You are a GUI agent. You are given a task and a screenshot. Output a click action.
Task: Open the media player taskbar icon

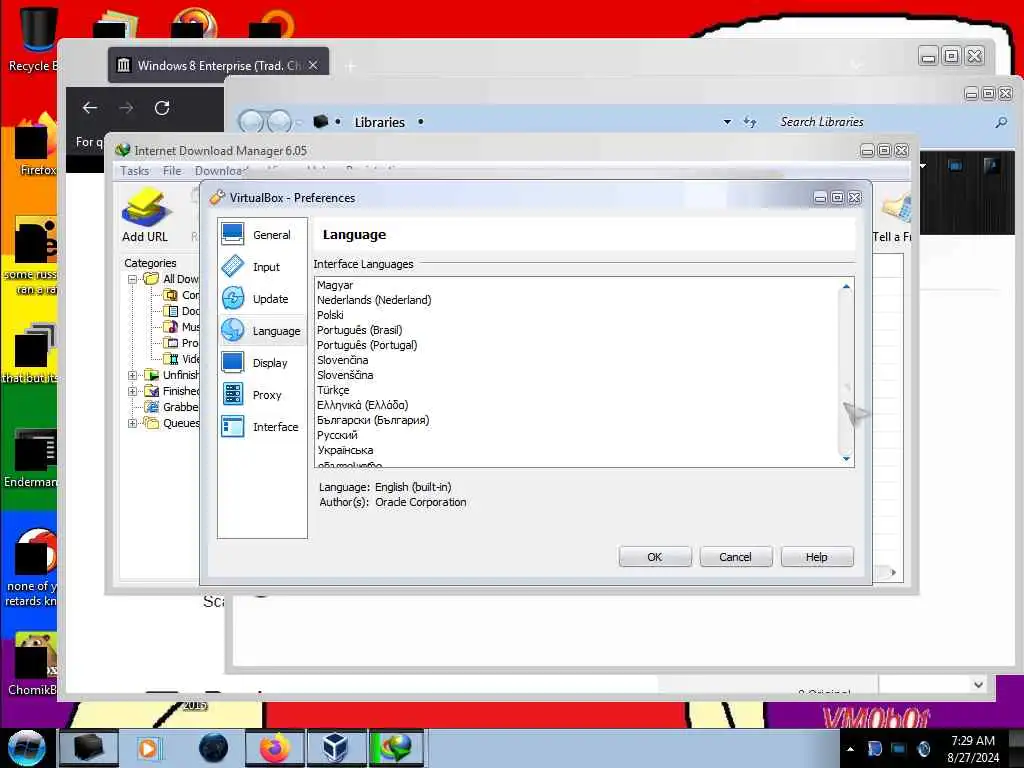[150, 748]
